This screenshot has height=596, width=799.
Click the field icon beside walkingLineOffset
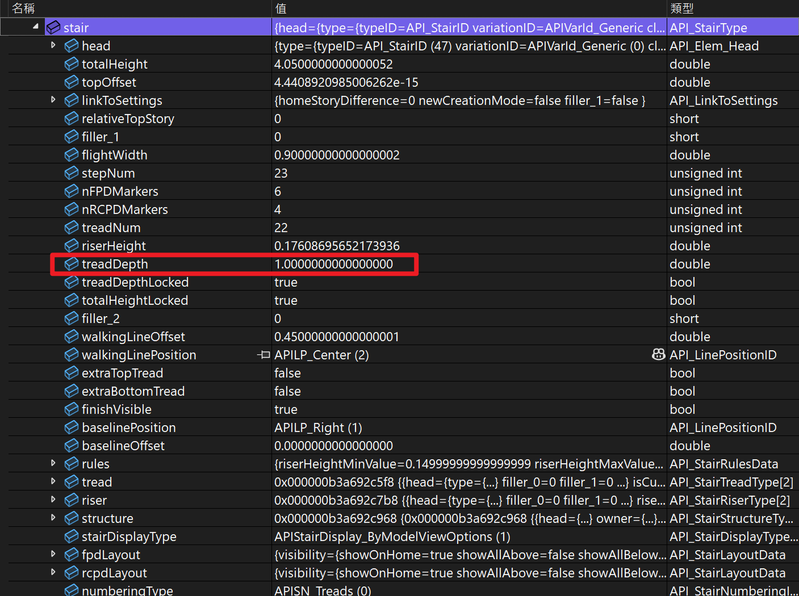[x=71, y=337]
